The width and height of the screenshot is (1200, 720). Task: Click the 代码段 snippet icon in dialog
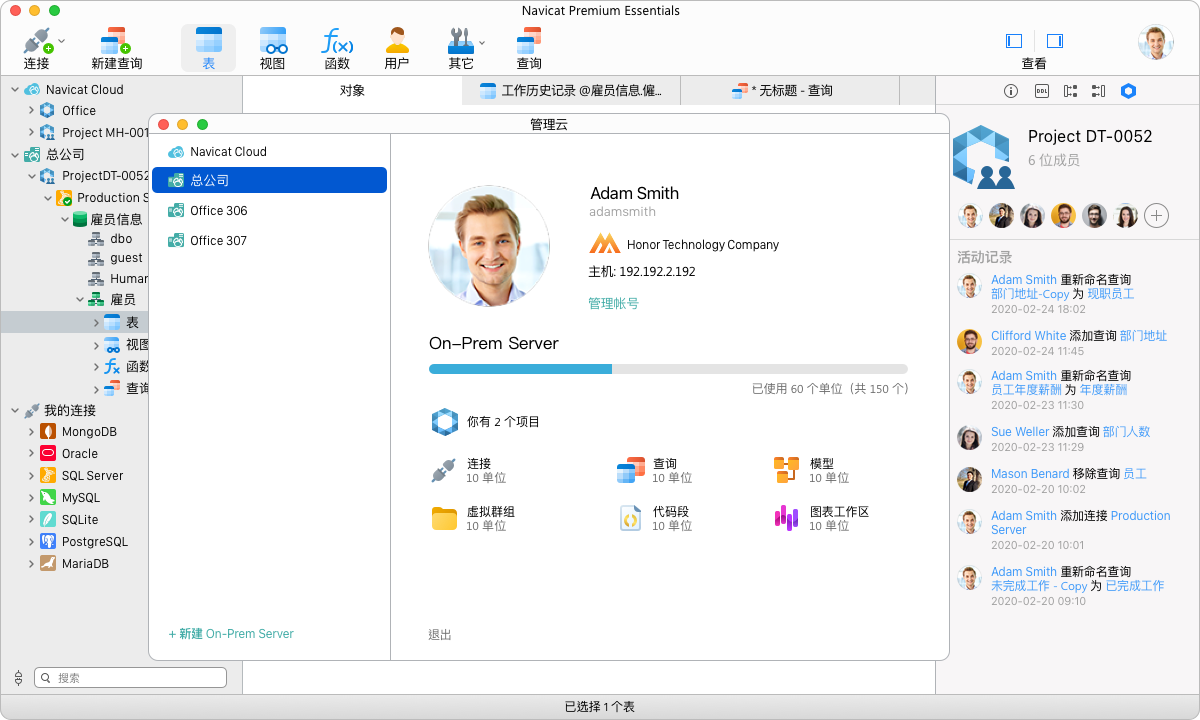click(x=631, y=518)
